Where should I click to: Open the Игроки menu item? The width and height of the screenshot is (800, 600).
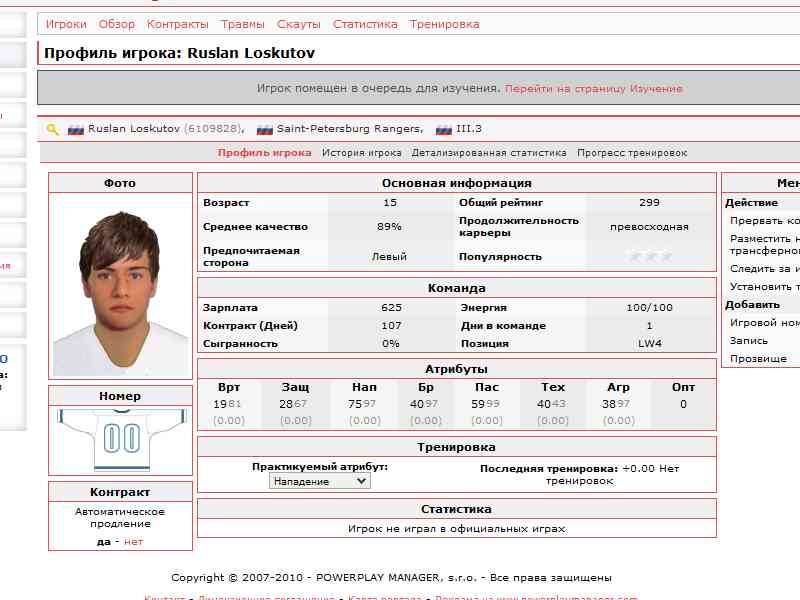[x=66, y=24]
